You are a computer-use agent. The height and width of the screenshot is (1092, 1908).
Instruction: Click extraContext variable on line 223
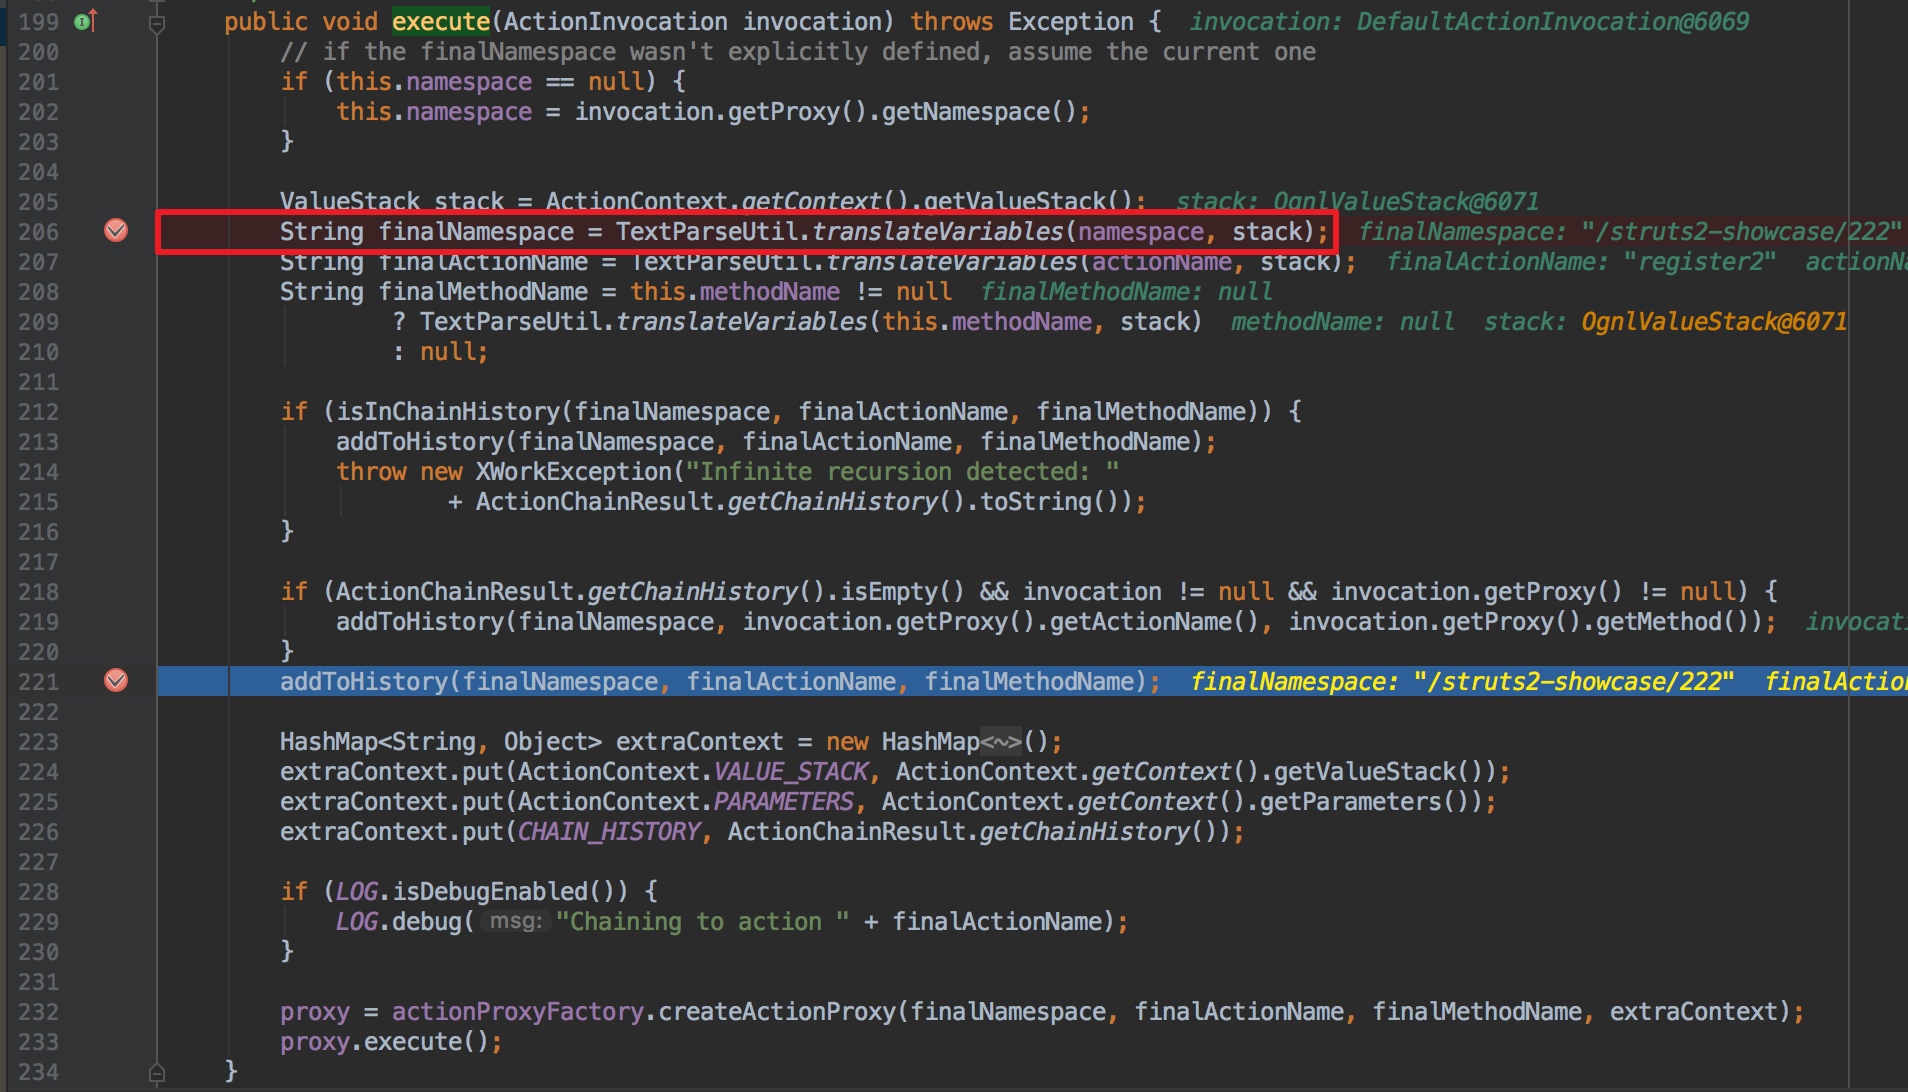[x=699, y=741]
